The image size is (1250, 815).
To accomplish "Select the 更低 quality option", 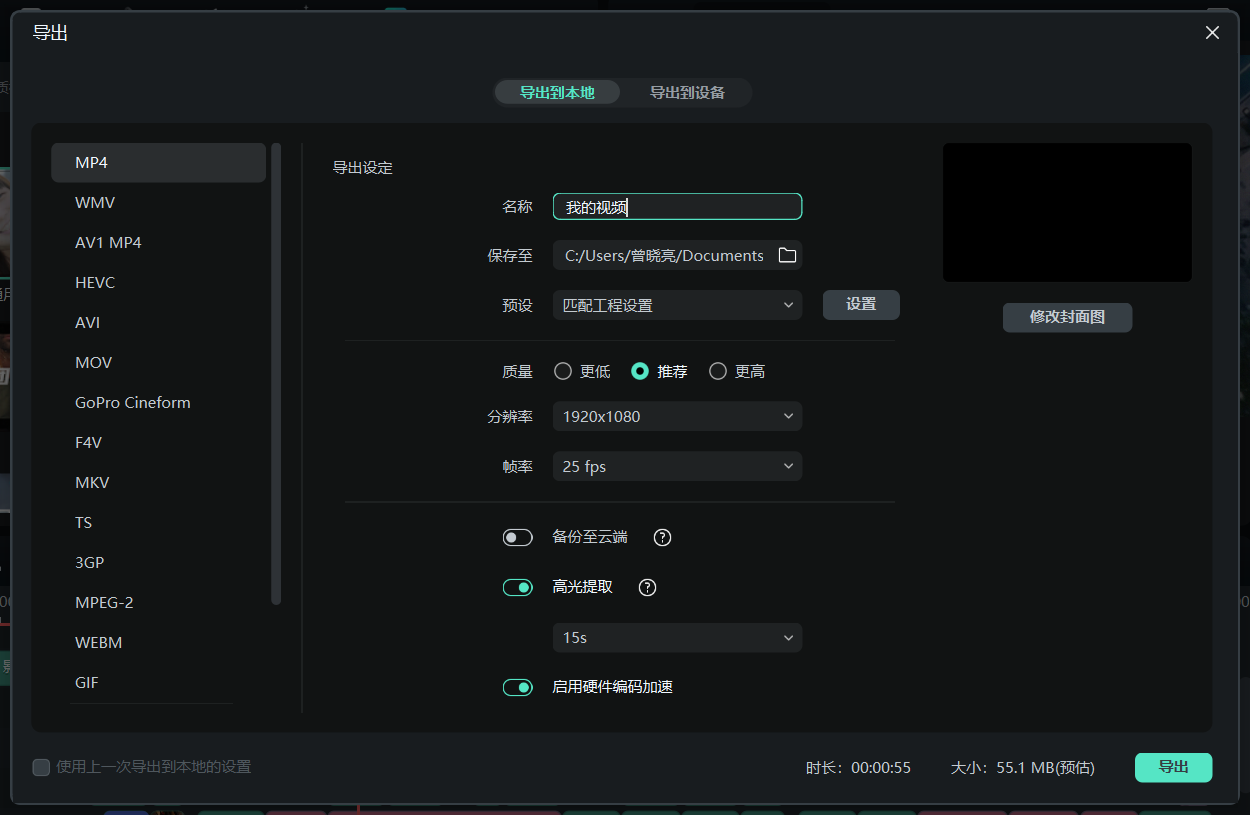I will coord(562,370).
